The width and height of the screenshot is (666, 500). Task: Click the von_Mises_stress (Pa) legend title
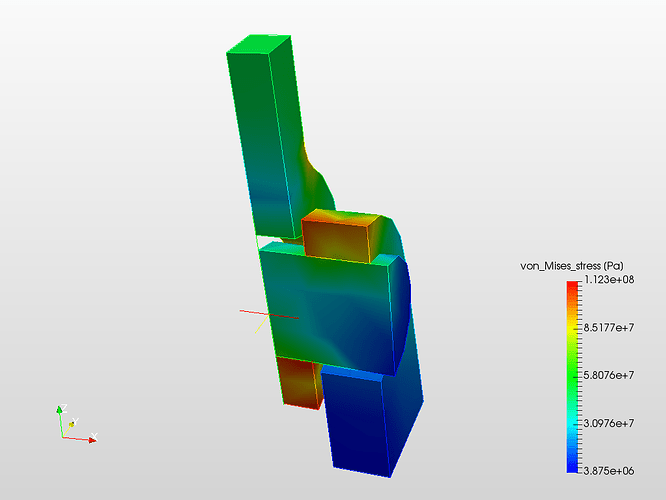pos(572,266)
